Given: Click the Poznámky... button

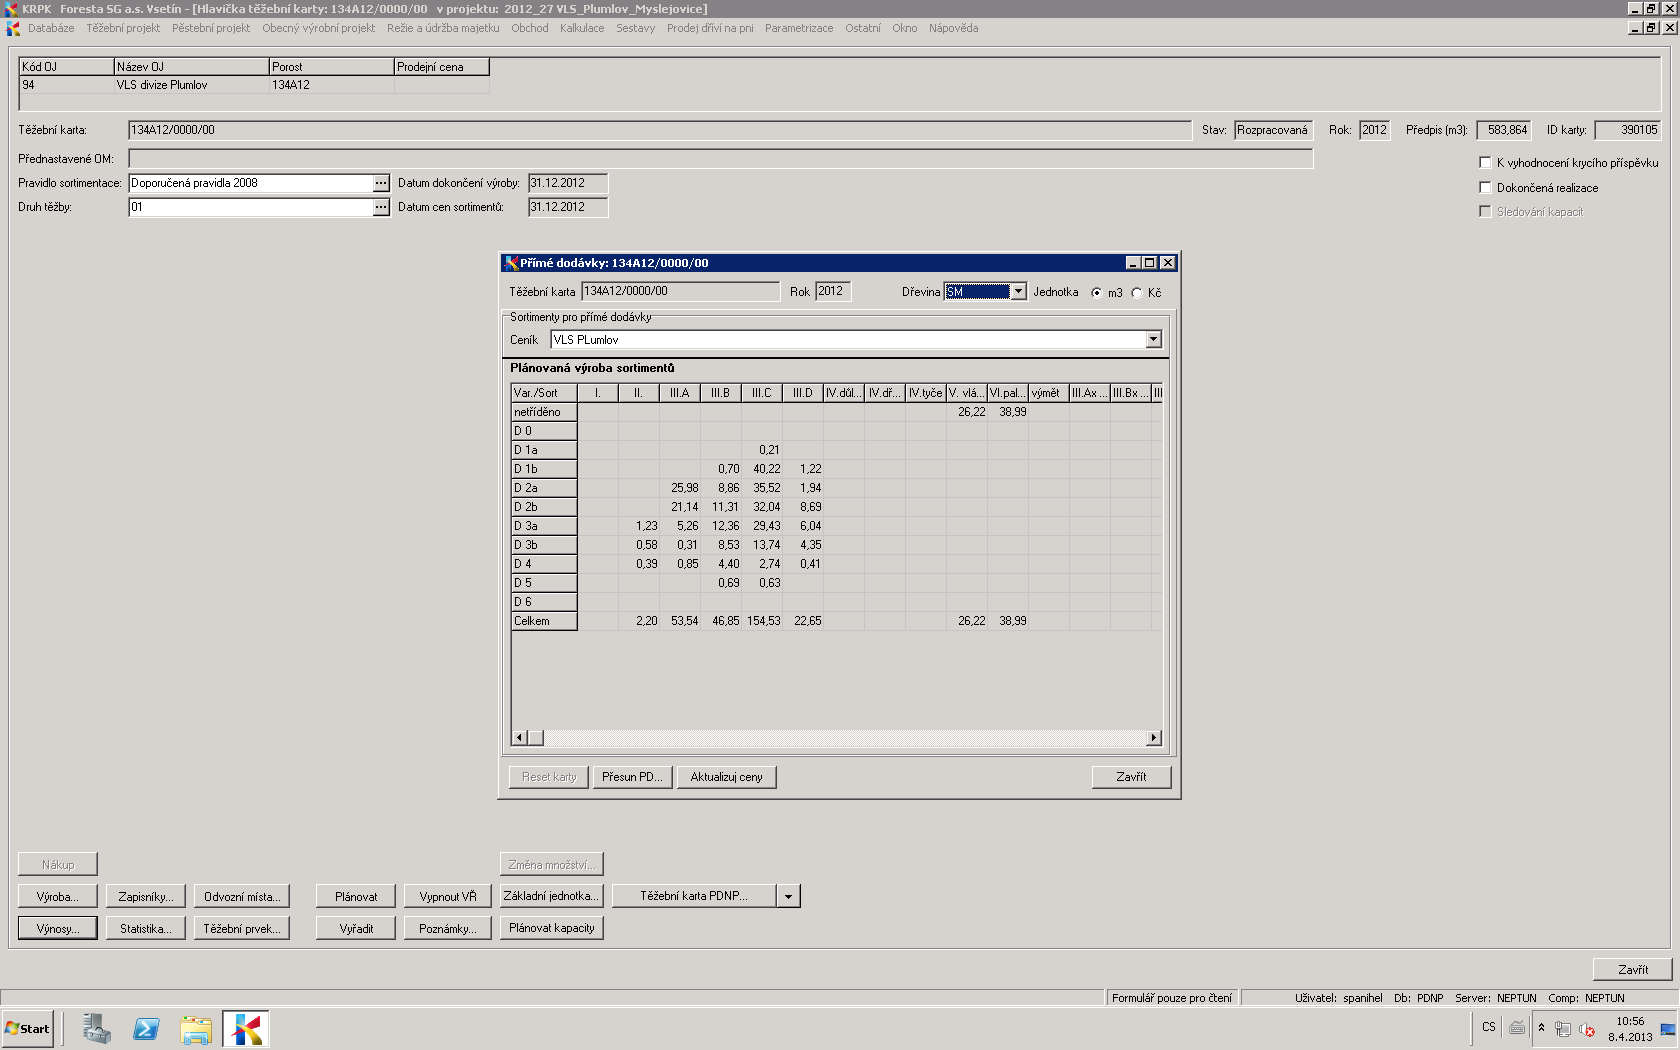Looking at the screenshot, I should click(x=448, y=929).
